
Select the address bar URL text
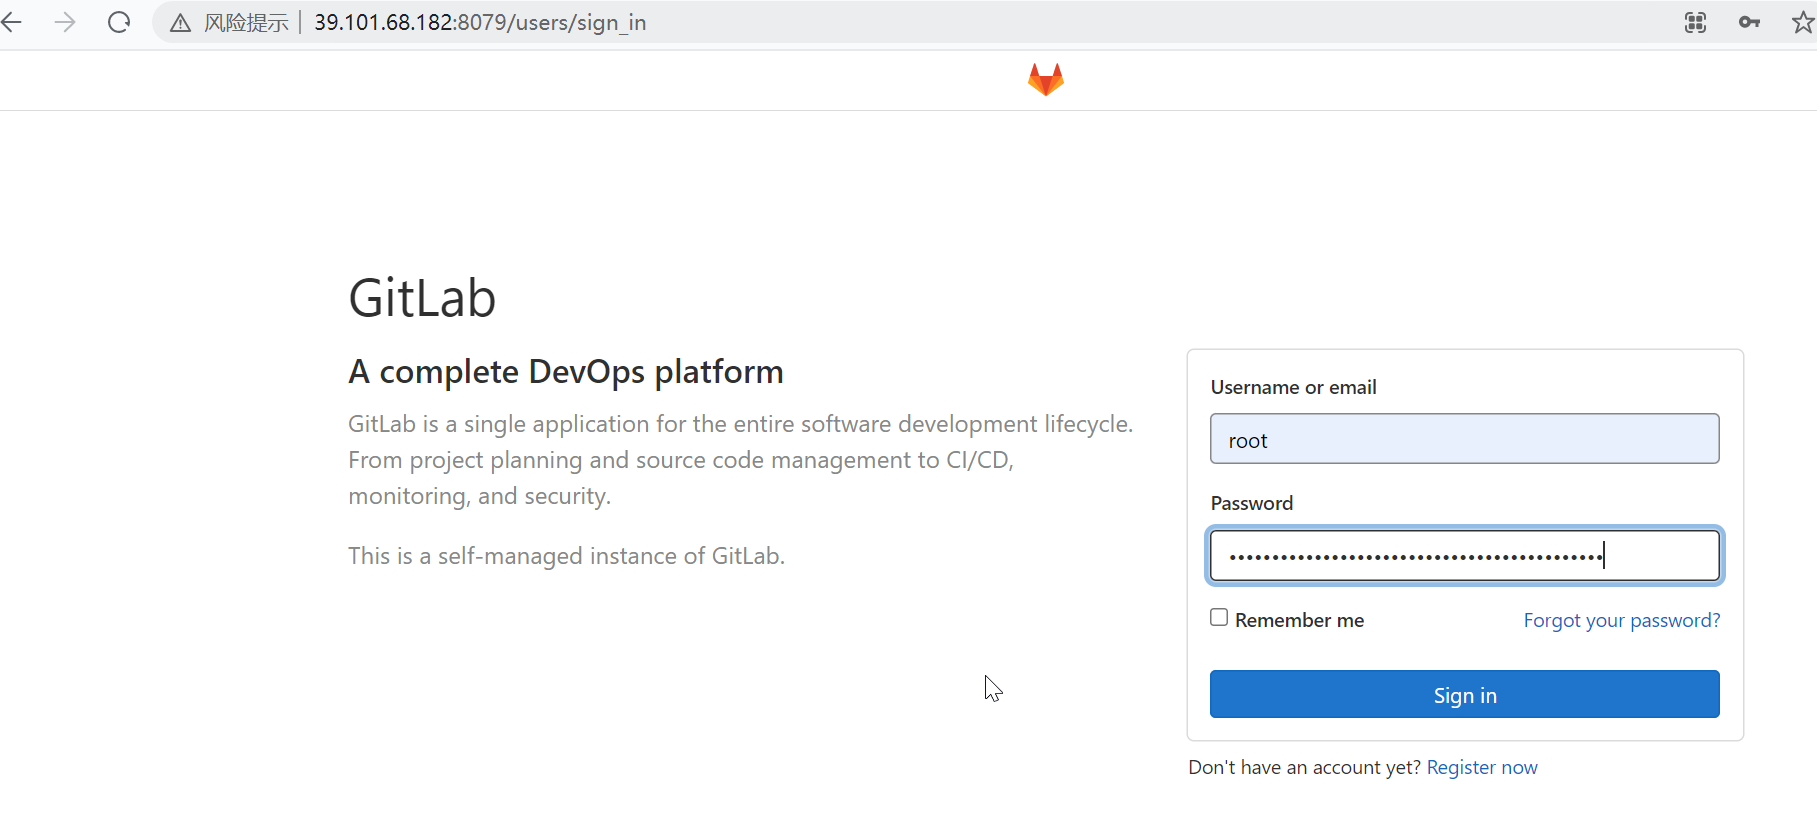click(480, 22)
